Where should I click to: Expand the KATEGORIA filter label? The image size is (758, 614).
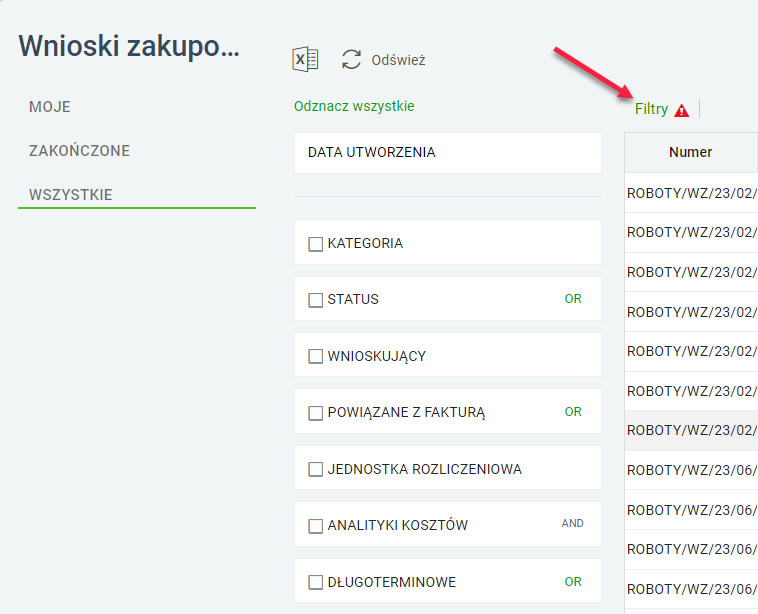click(365, 243)
